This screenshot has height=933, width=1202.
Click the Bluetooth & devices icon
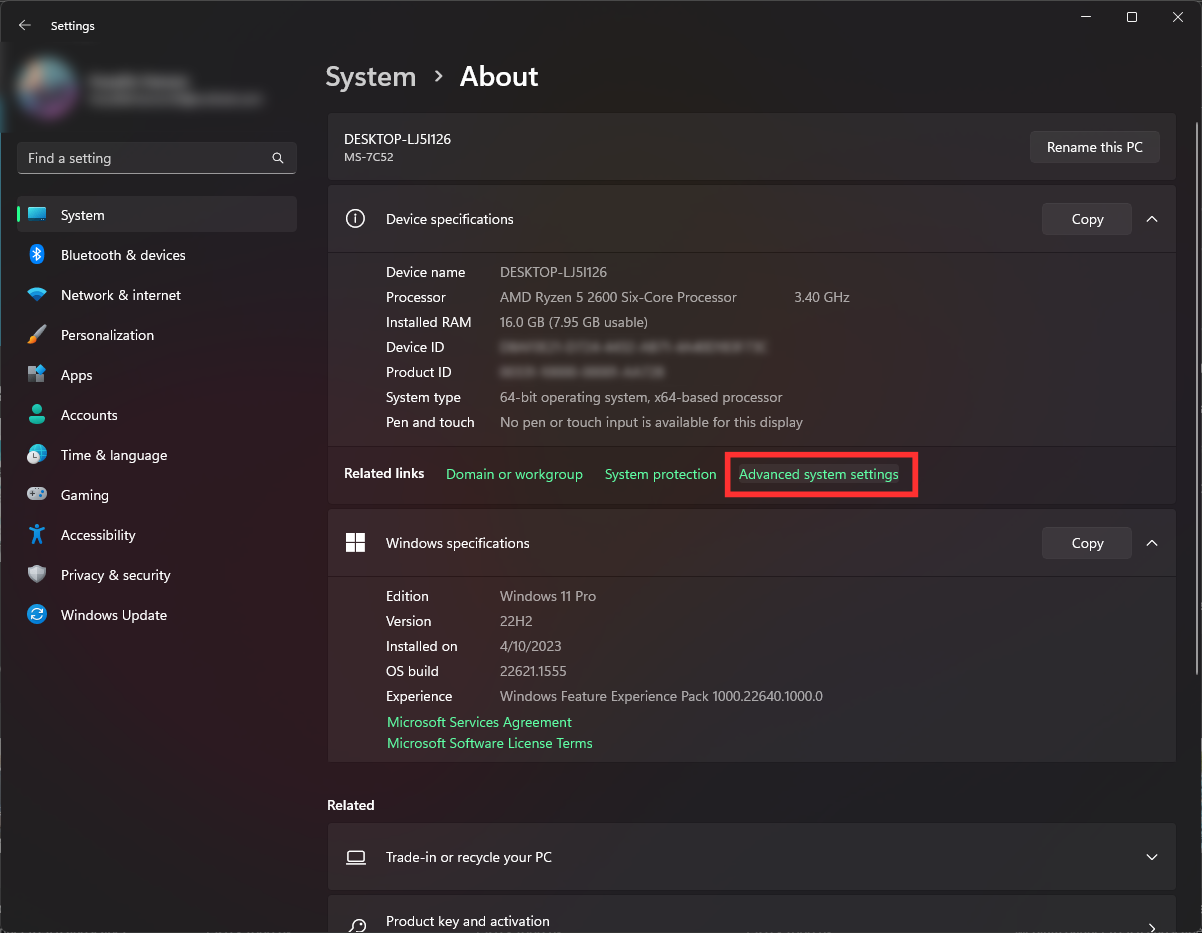37,255
